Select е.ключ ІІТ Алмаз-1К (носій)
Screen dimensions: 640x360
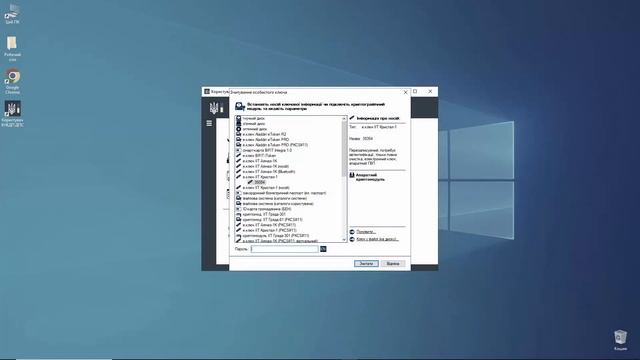pos(265,166)
